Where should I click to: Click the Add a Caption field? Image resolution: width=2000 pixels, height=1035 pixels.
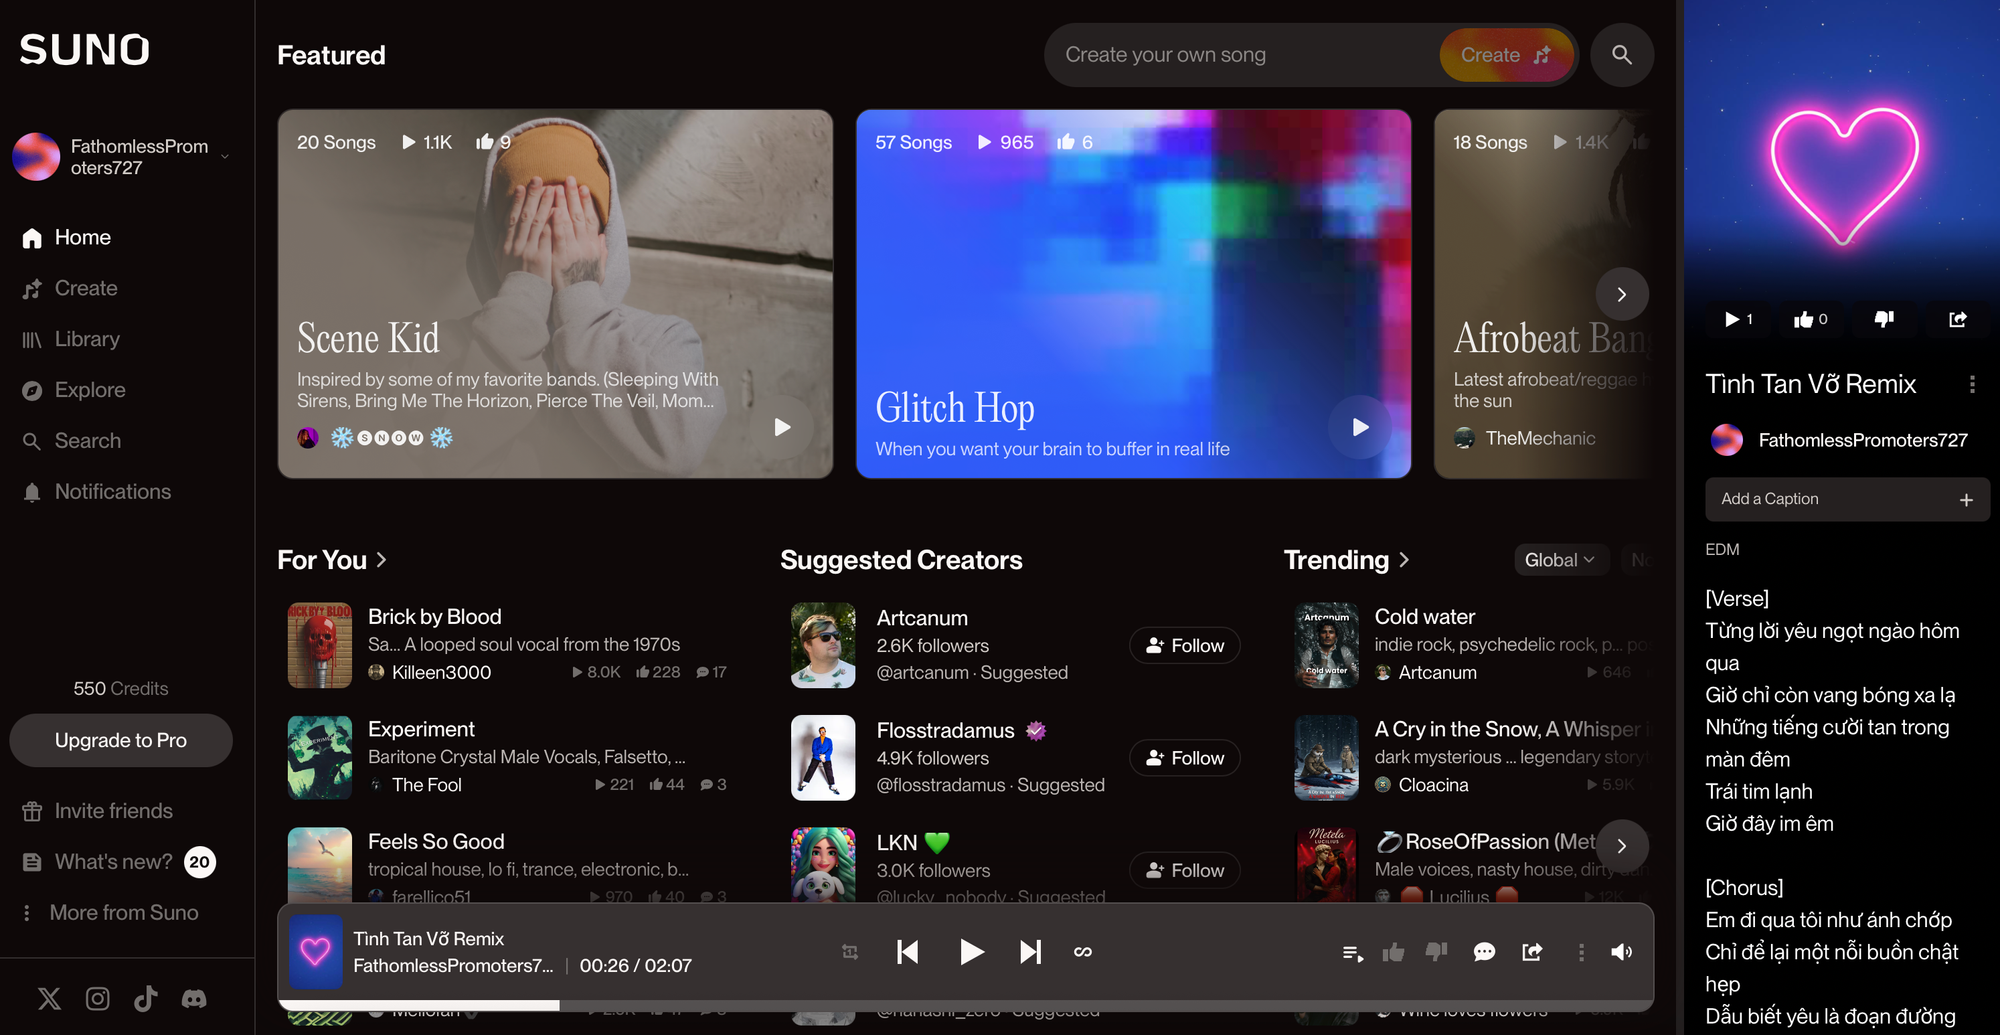click(x=1847, y=499)
